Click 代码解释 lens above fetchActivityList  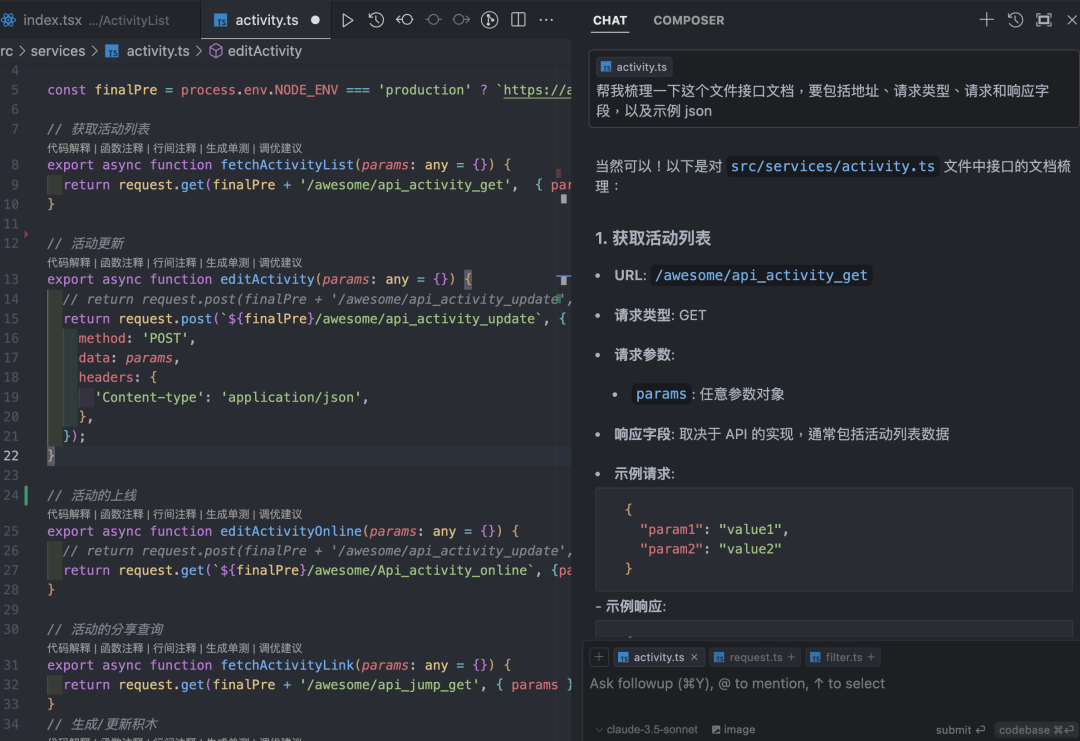pyautogui.click(x=68, y=148)
